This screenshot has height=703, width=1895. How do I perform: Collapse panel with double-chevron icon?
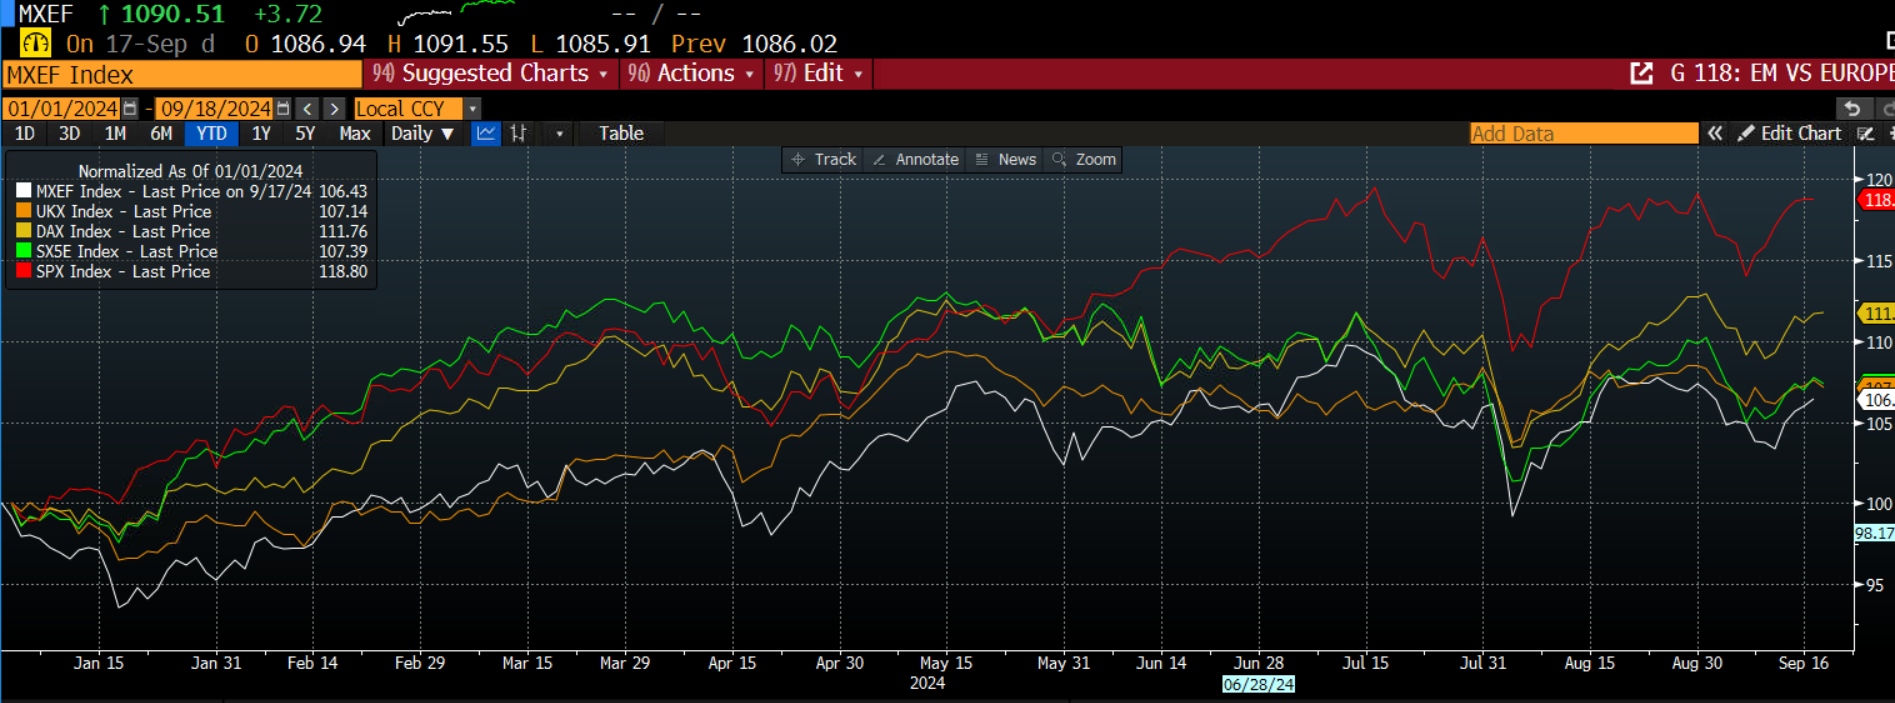(x=1715, y=133)
